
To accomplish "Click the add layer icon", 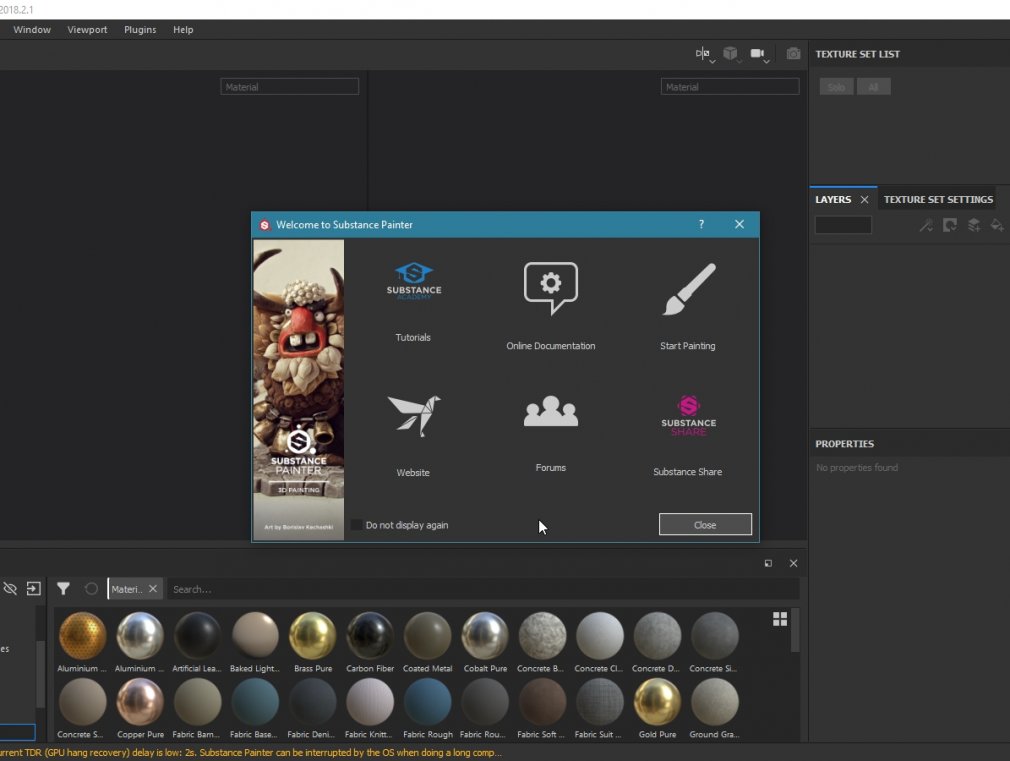I will (x=974, y=225).
